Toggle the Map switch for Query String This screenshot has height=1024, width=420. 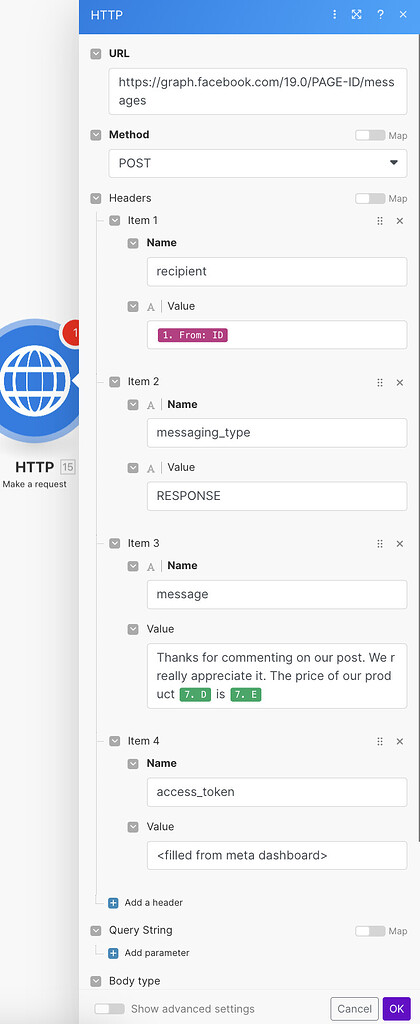click(370, 931)
